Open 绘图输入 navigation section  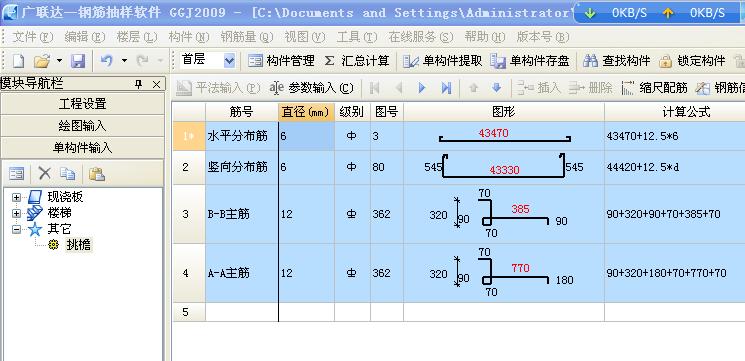[x=83, y=126]
